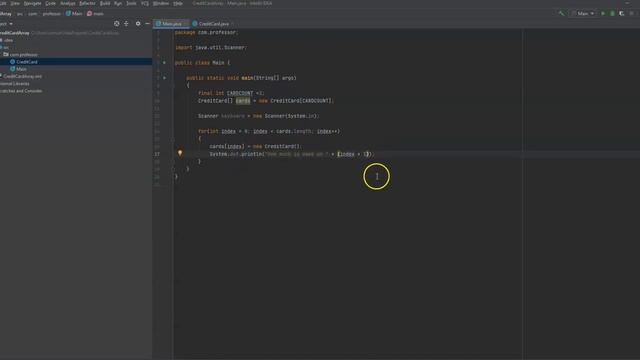
Task: Open the Build menu
Action: click(x=105, y=3)
